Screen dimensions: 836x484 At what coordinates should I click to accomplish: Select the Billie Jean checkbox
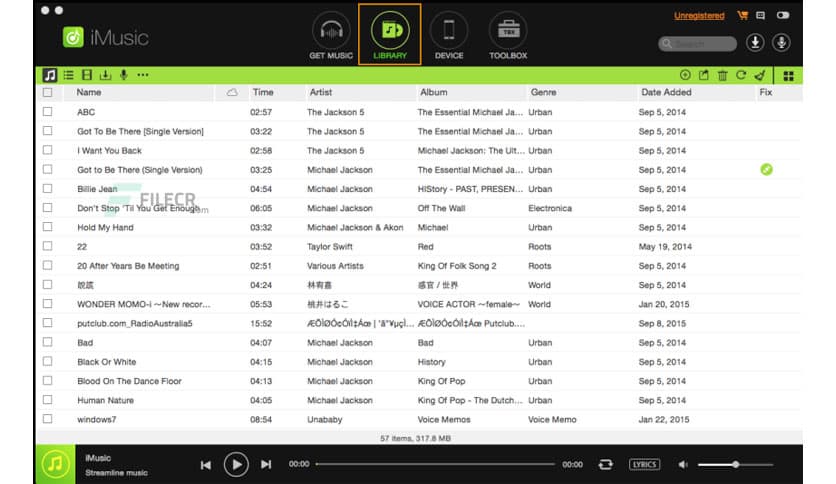tap(47, 188)
